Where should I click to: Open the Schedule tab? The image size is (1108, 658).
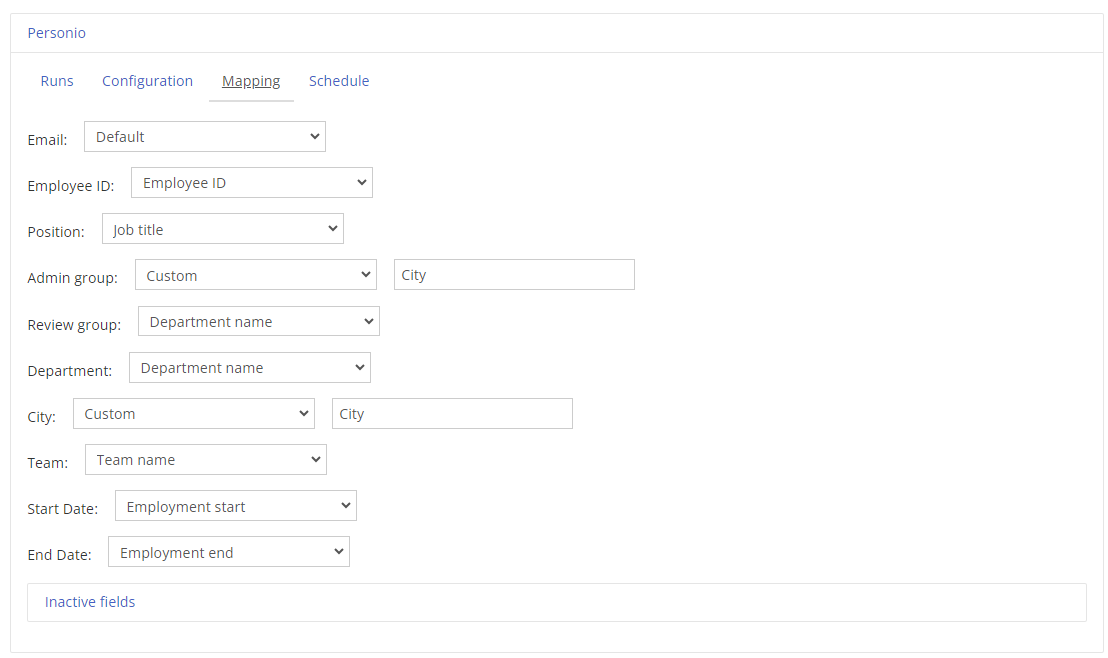(x=339, y=81)
